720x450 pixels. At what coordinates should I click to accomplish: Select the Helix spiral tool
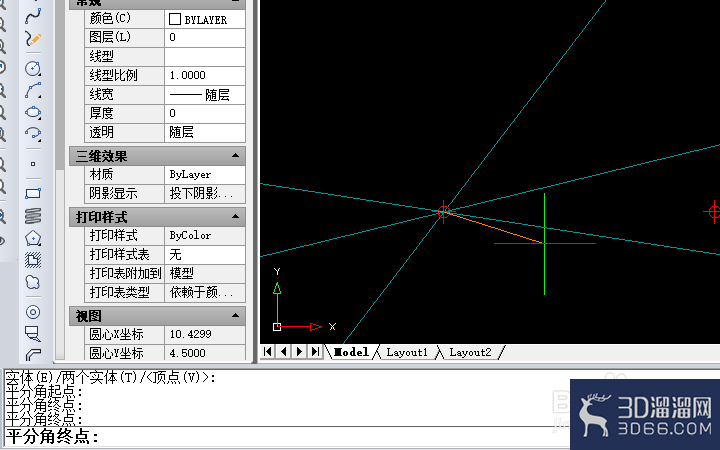(33, 216)
